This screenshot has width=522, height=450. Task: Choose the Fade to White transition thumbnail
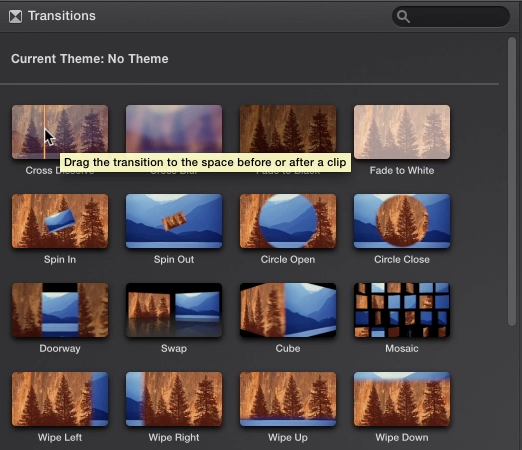pos(402,132)
